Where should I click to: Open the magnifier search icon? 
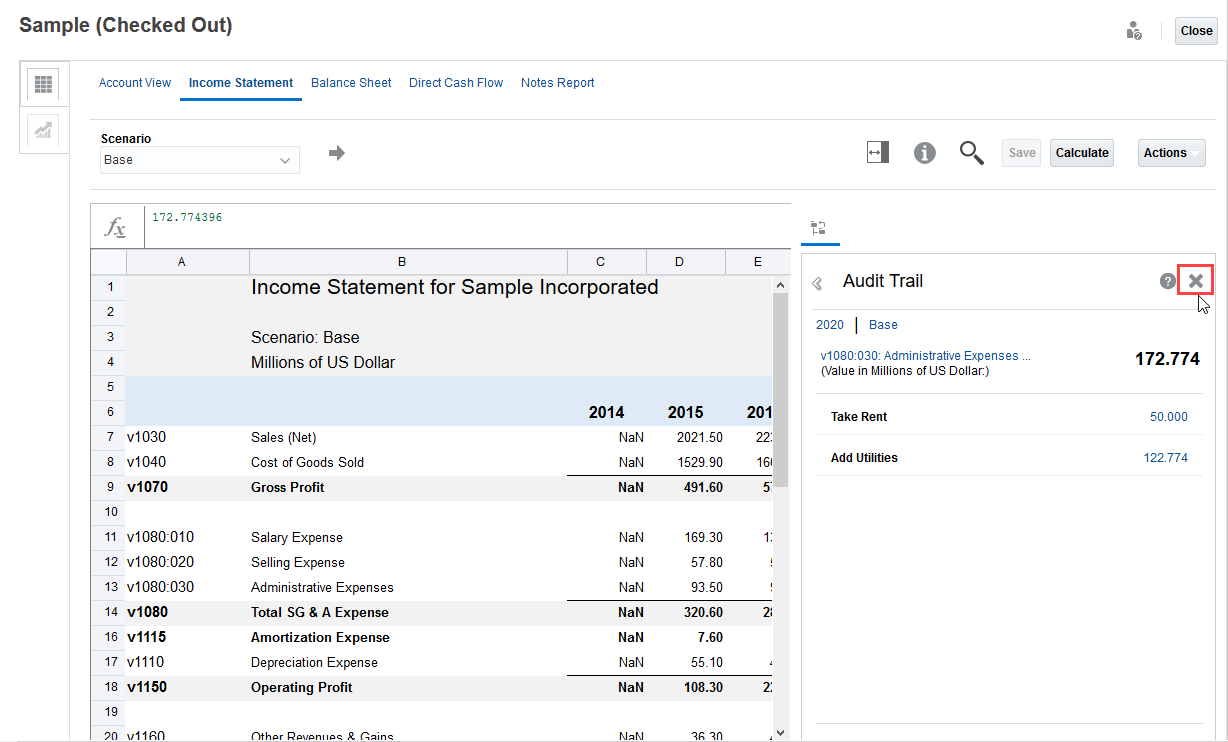tap(971, 153)
